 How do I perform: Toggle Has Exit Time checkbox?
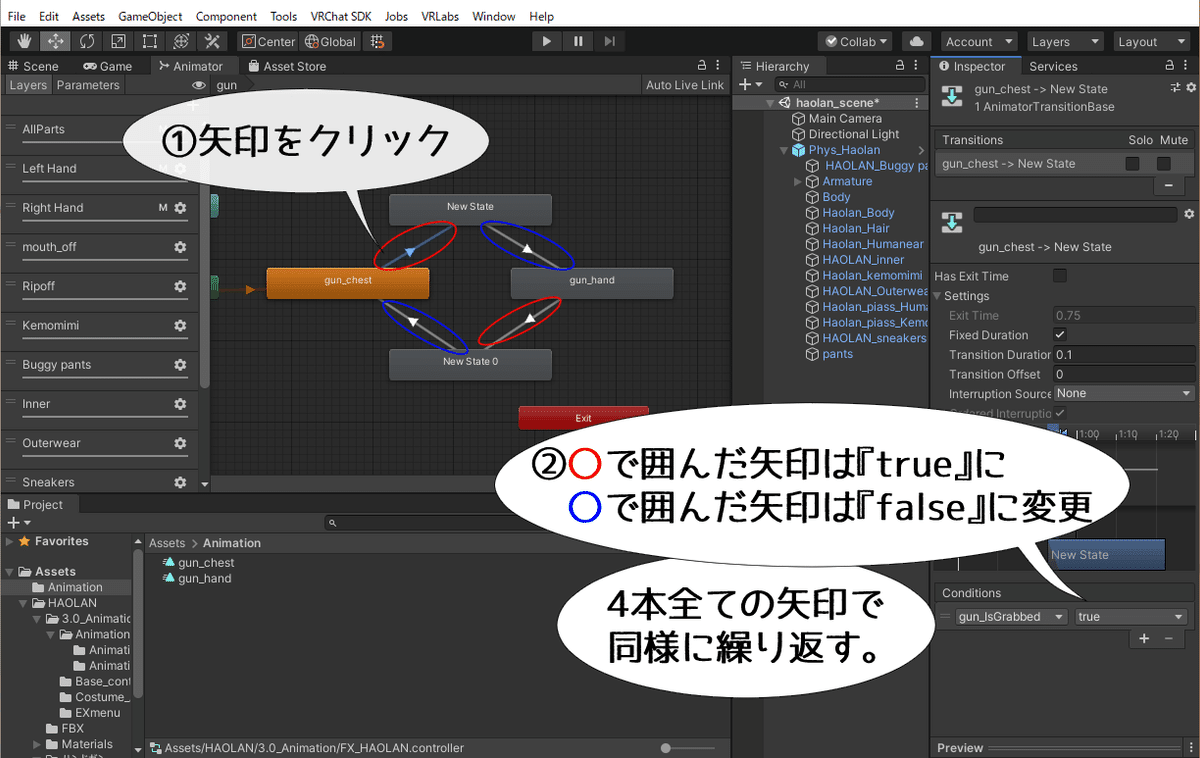point(1060,276)
